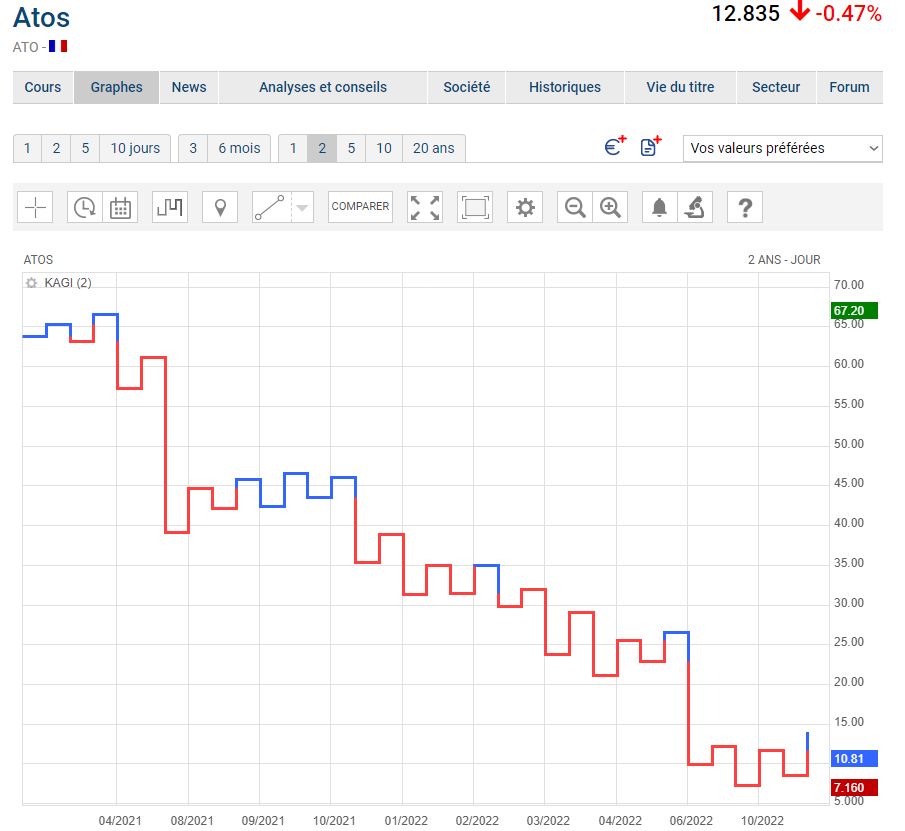Image resolution: width=905 pixels, height=831 pixels.
Task: Open the News tab
Action: (189, 87)
